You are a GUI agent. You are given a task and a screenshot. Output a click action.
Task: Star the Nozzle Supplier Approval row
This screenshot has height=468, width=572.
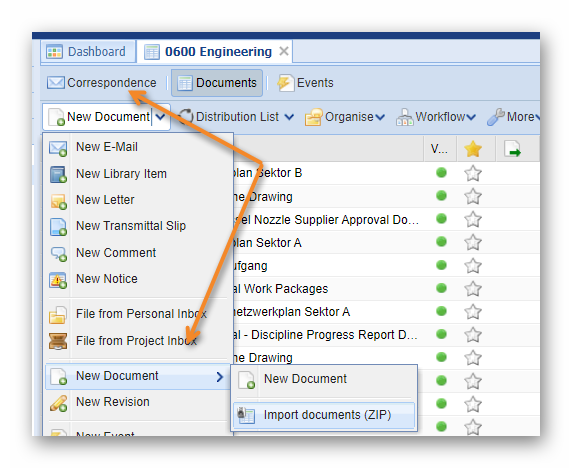click(x=473, y=220)
